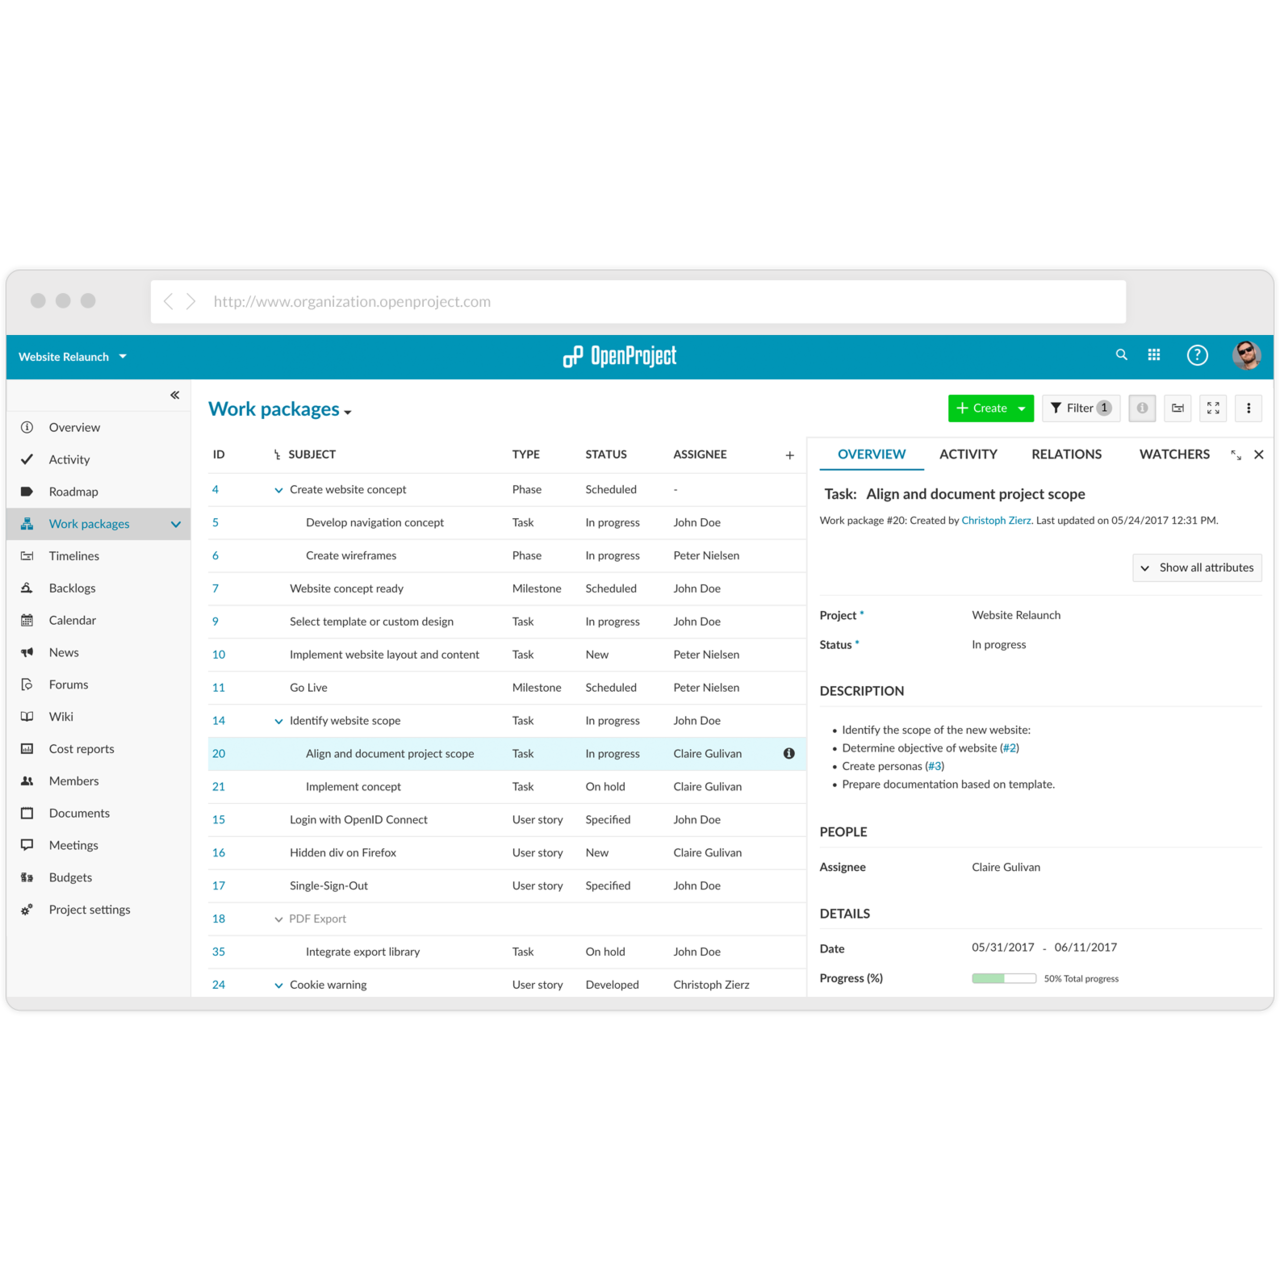Switch to the RELATIONS tab
The image size is (1280, 1280).
click(1066, 454)
